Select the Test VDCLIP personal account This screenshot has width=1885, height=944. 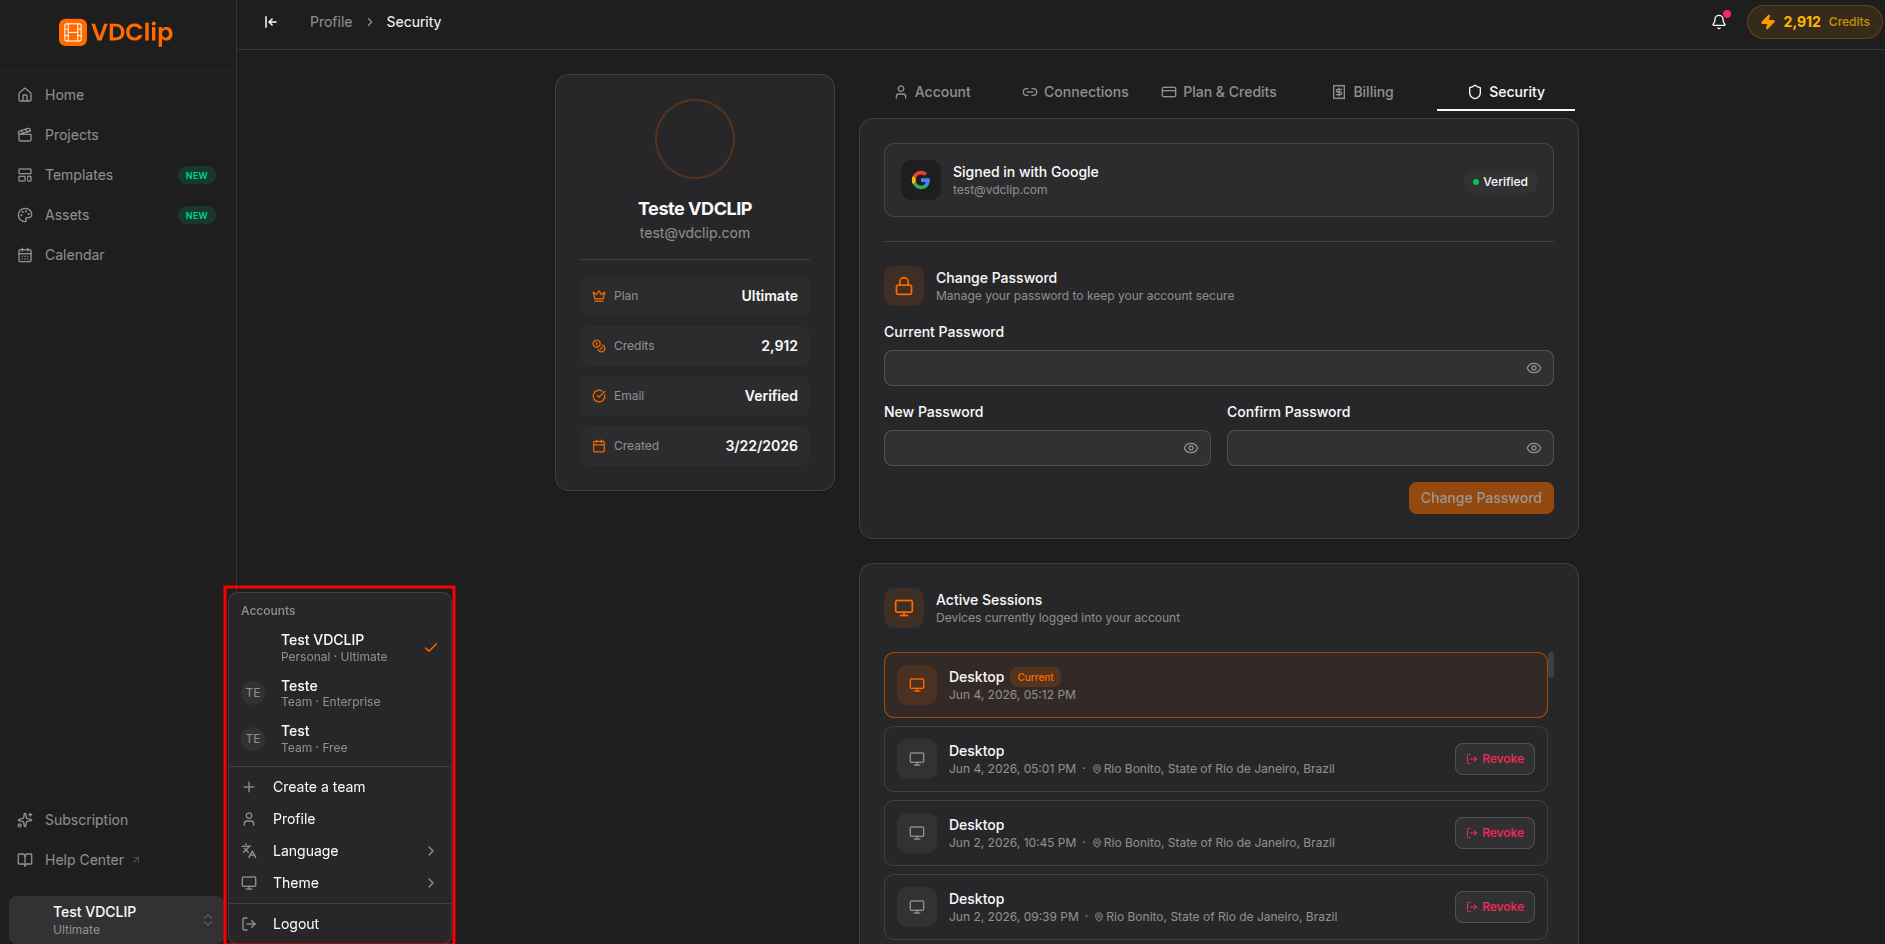click(x=340, y=647)
